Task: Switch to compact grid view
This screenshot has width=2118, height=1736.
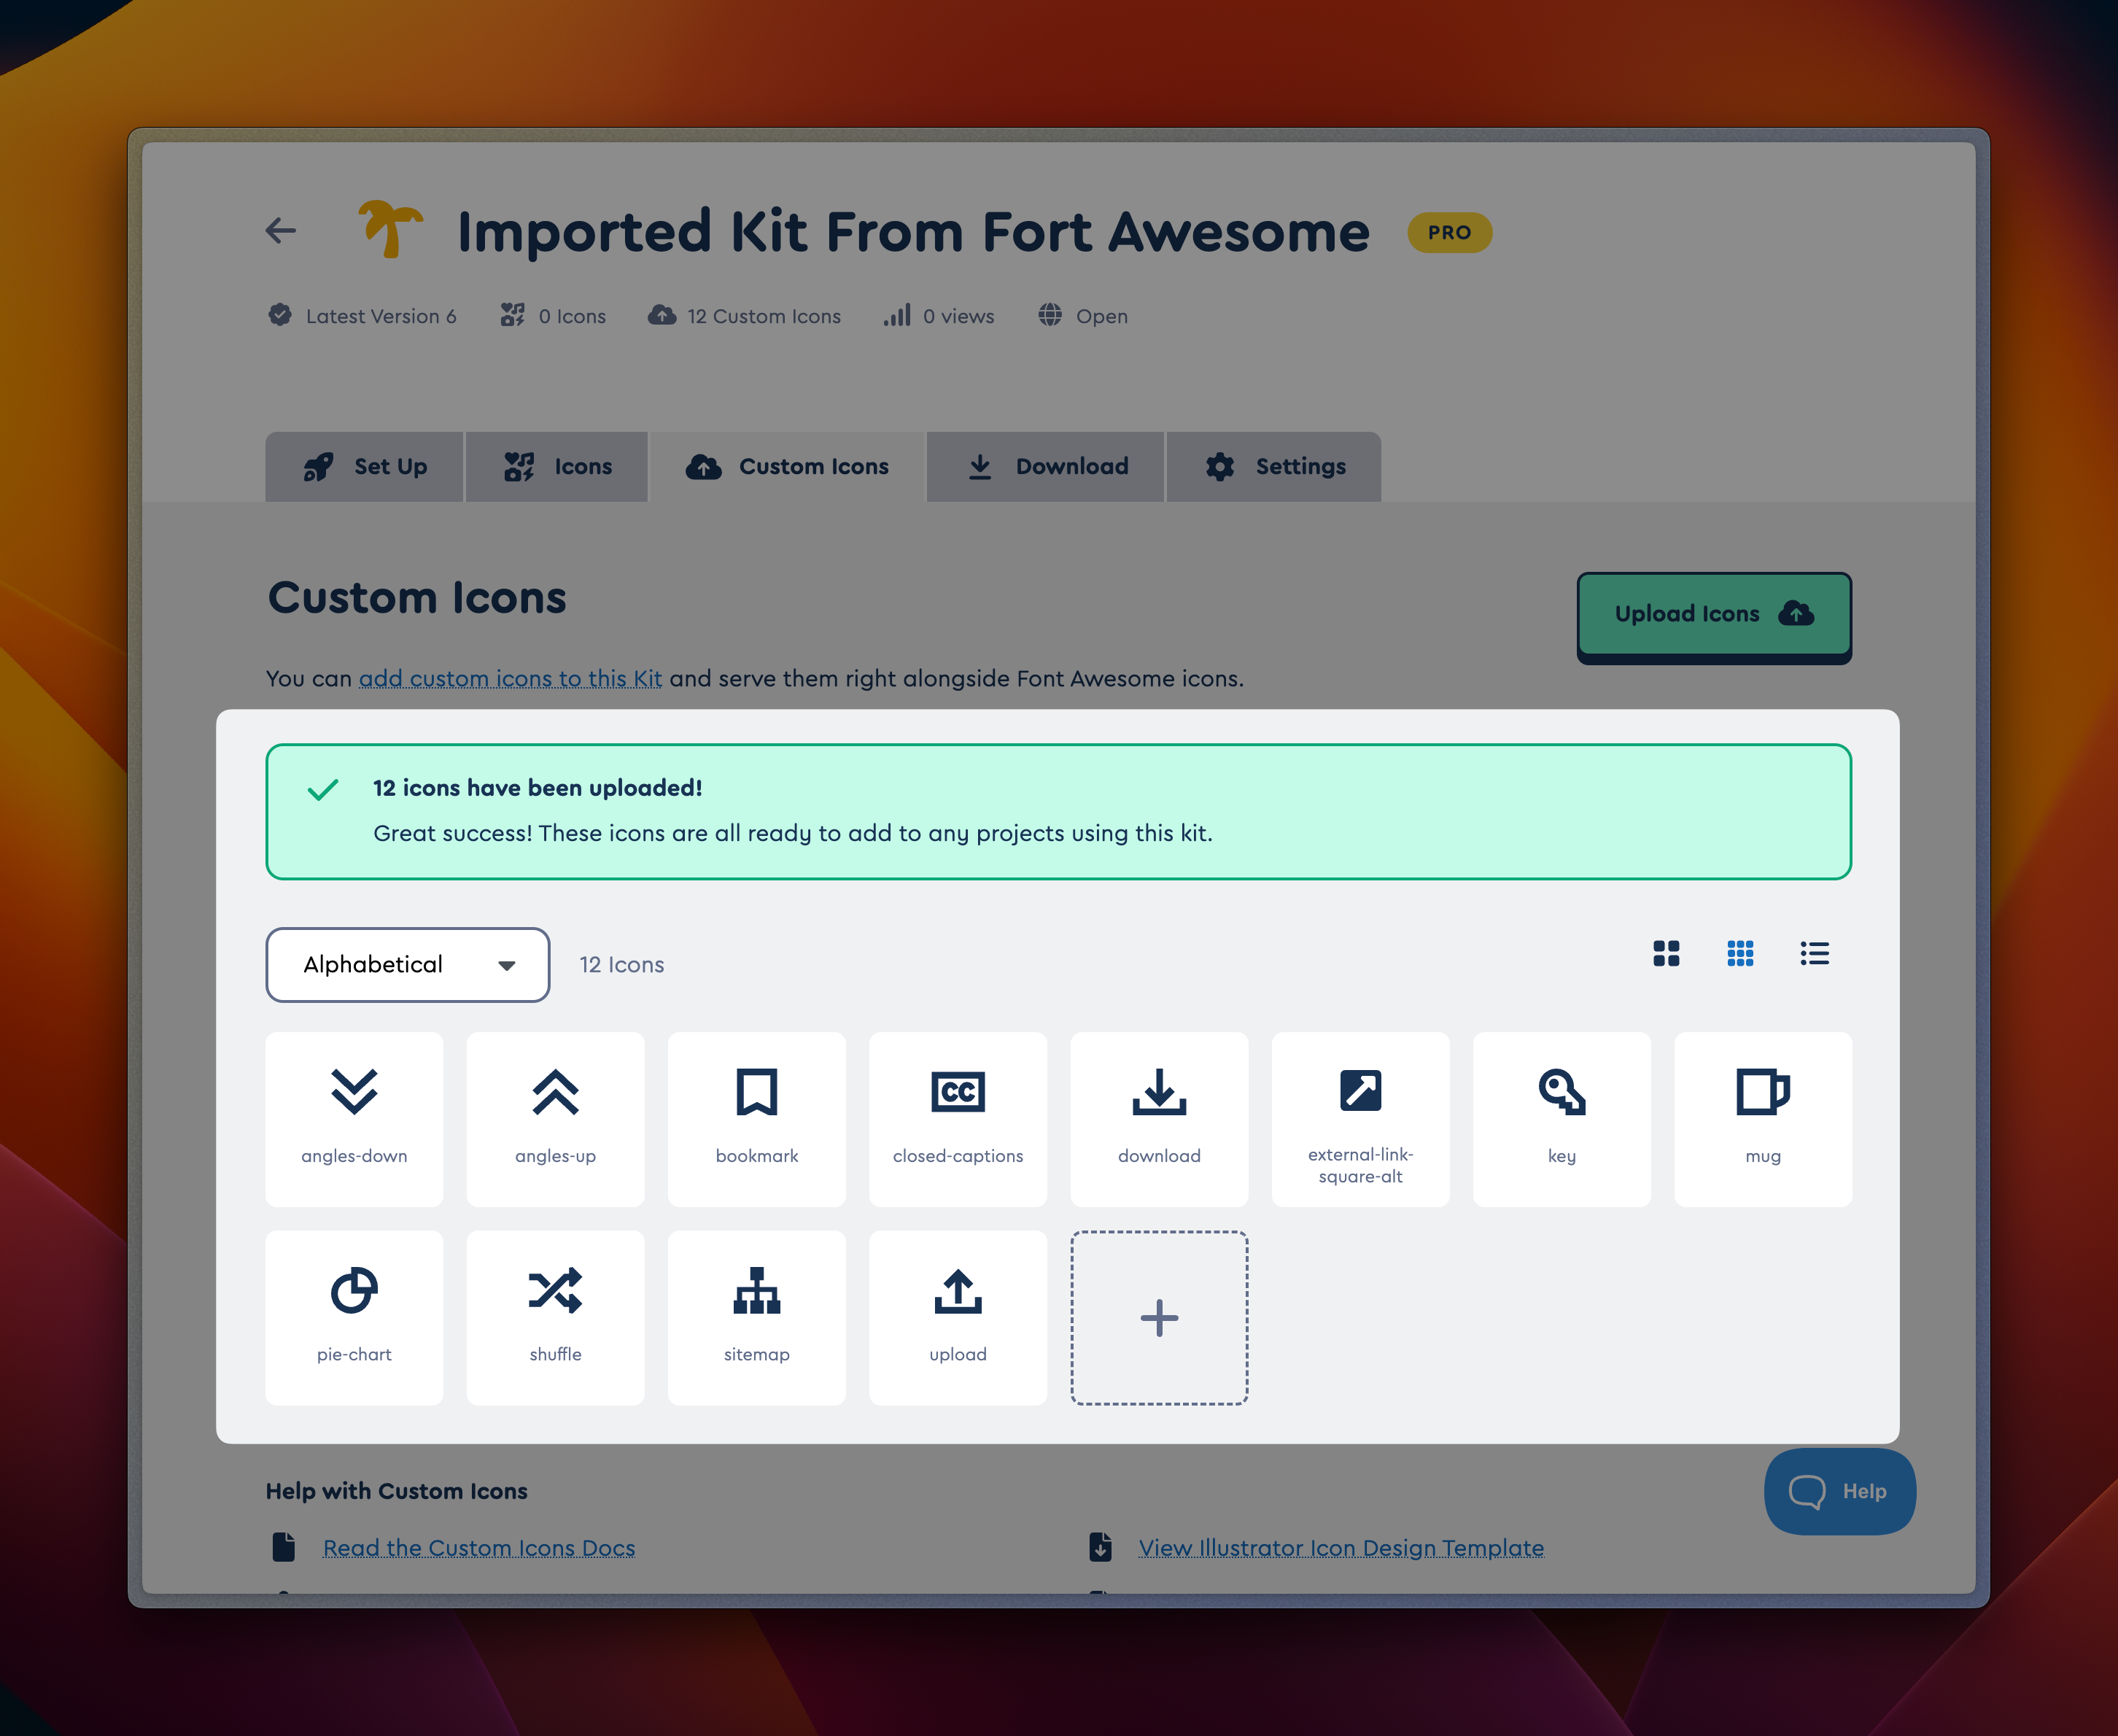Action: [1740, 953]
